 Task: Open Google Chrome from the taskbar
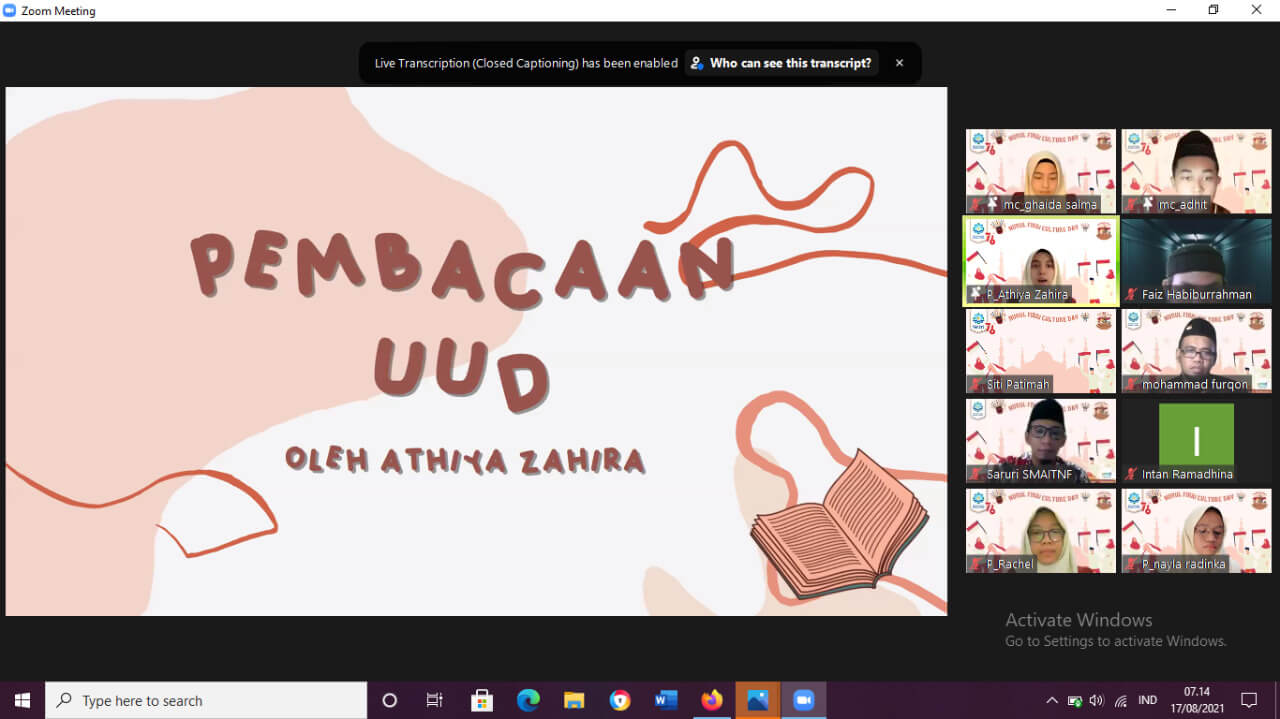(620, 700)
